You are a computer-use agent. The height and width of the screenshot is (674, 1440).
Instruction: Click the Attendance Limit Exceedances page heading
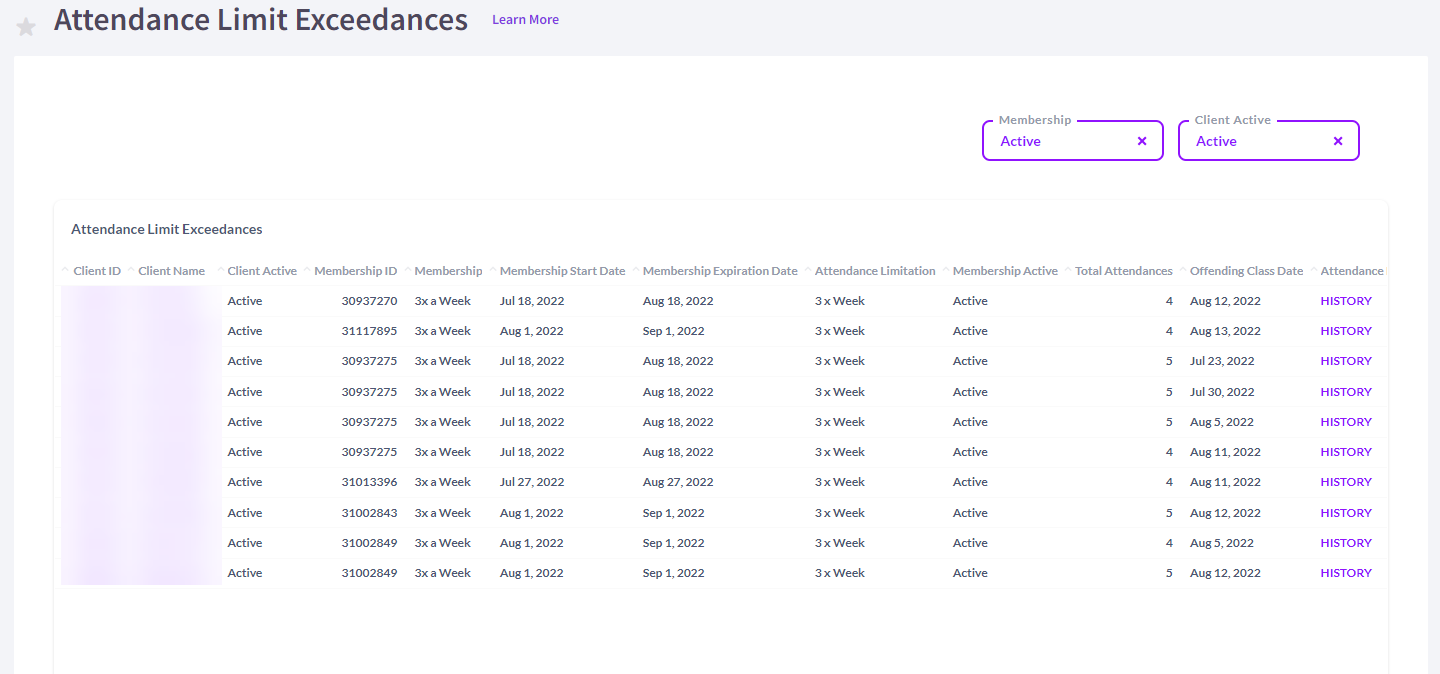[261, 19]
